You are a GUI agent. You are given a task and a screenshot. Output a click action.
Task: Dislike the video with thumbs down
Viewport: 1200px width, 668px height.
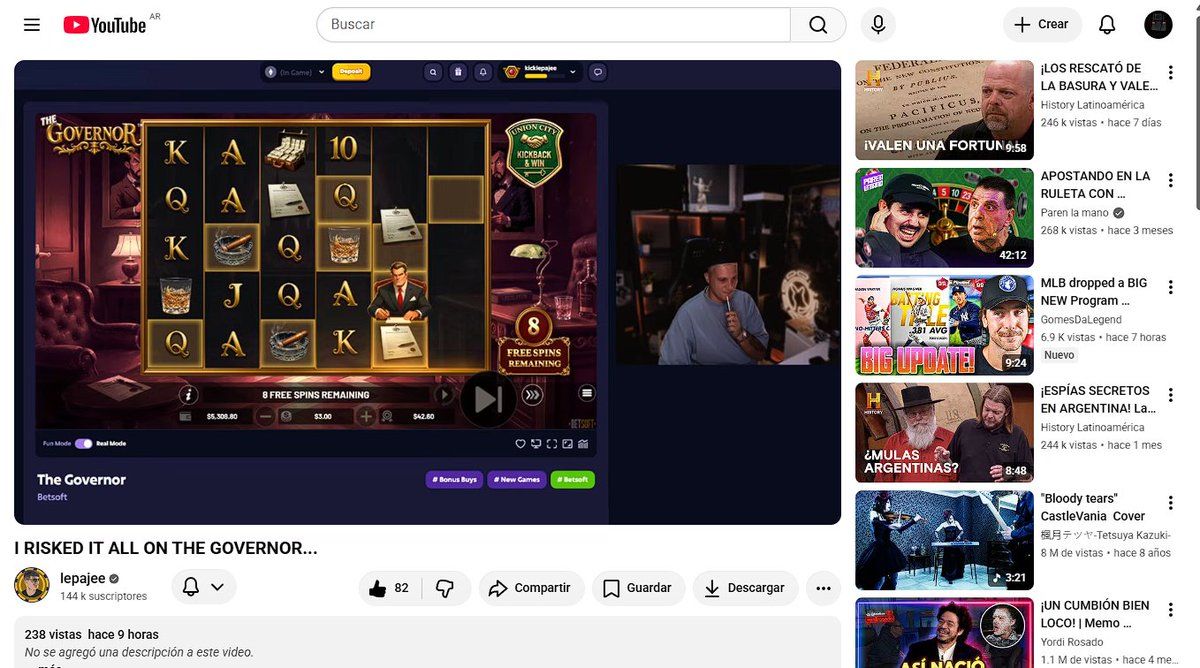[x=445, y=588]
